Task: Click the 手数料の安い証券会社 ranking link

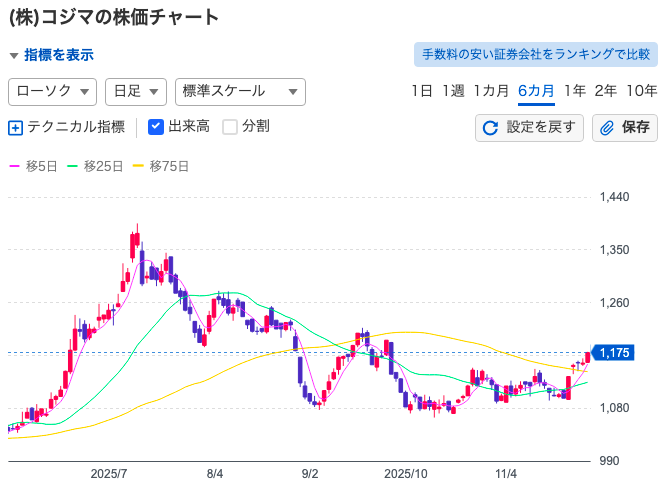Action: pyautogui.click(x=535, y=54)
